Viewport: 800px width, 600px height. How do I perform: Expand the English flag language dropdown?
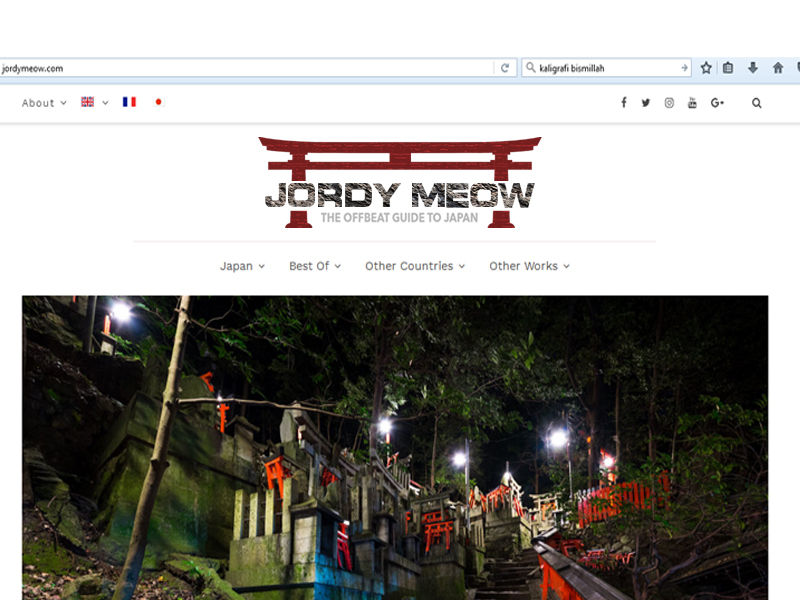point(94,102)
